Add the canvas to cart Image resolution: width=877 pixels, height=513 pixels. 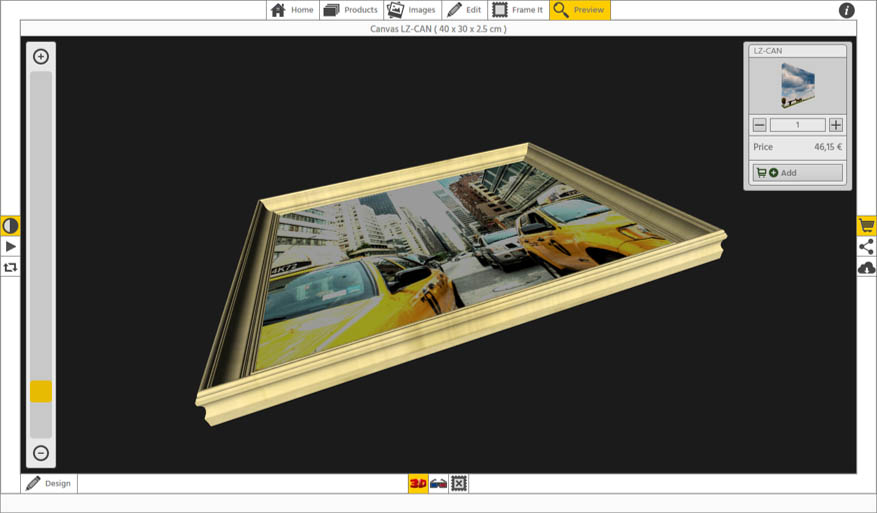797,172
